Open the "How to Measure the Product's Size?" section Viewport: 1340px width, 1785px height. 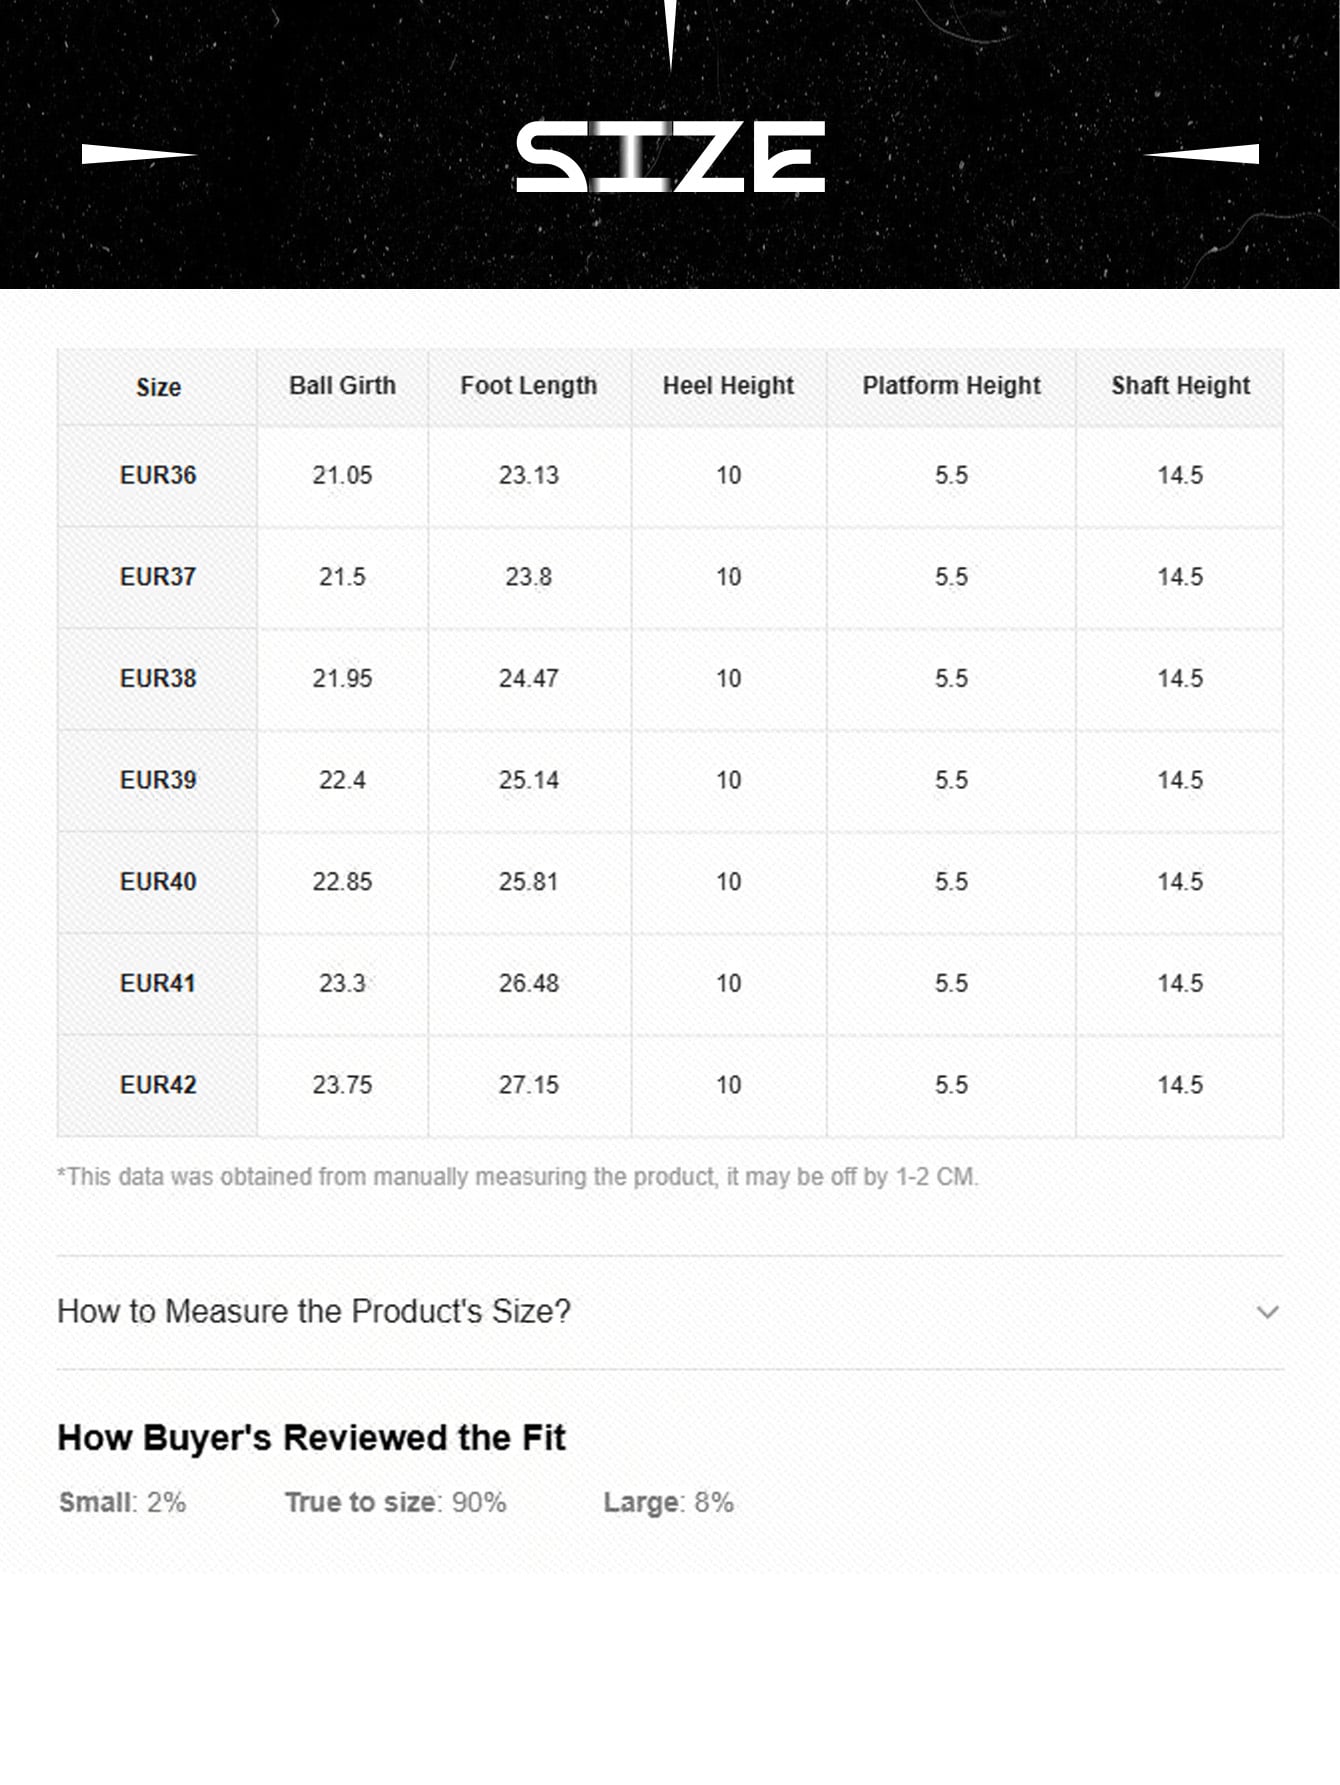pos(314,1311)
